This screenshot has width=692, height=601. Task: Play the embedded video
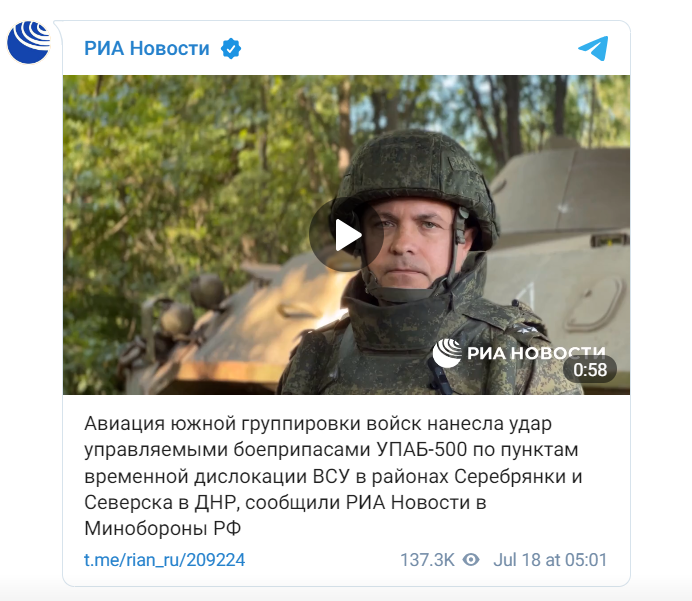346,235
